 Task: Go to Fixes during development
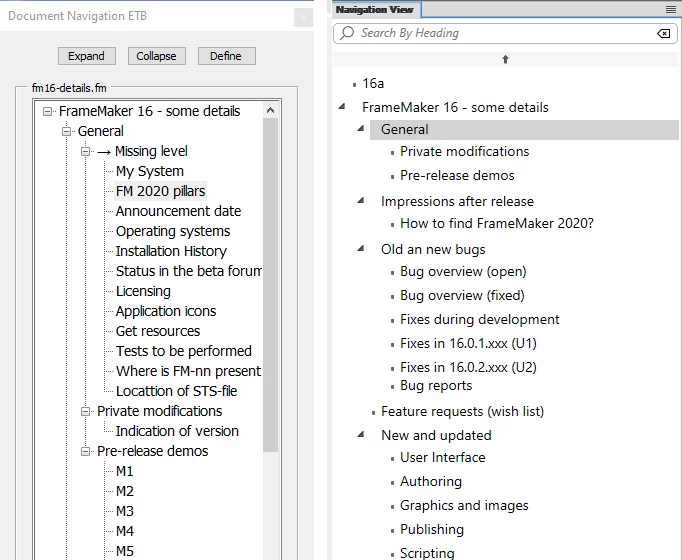point(480,320)
